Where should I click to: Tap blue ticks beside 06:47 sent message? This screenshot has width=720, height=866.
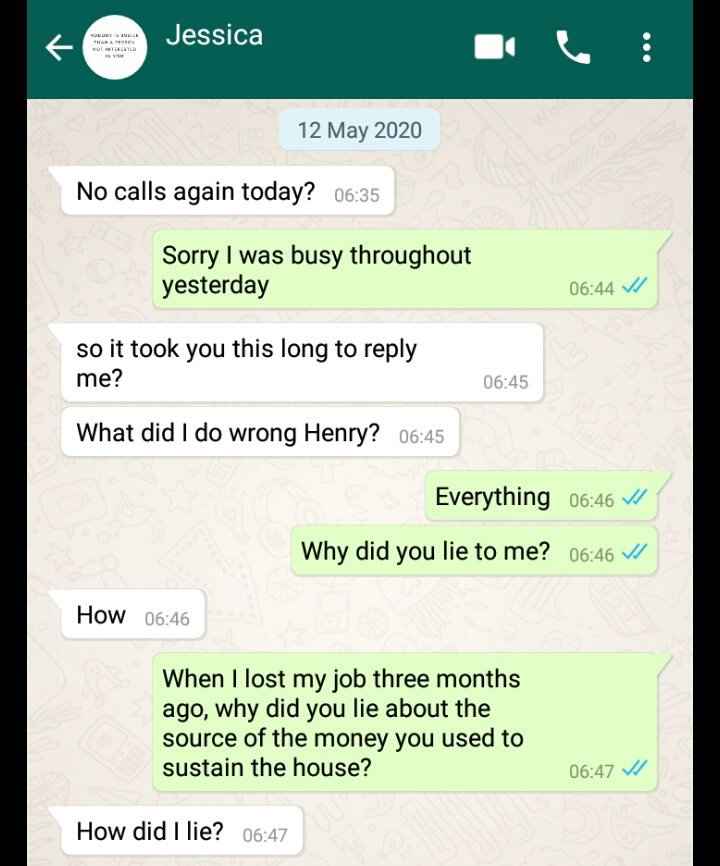tap(633, 769)
